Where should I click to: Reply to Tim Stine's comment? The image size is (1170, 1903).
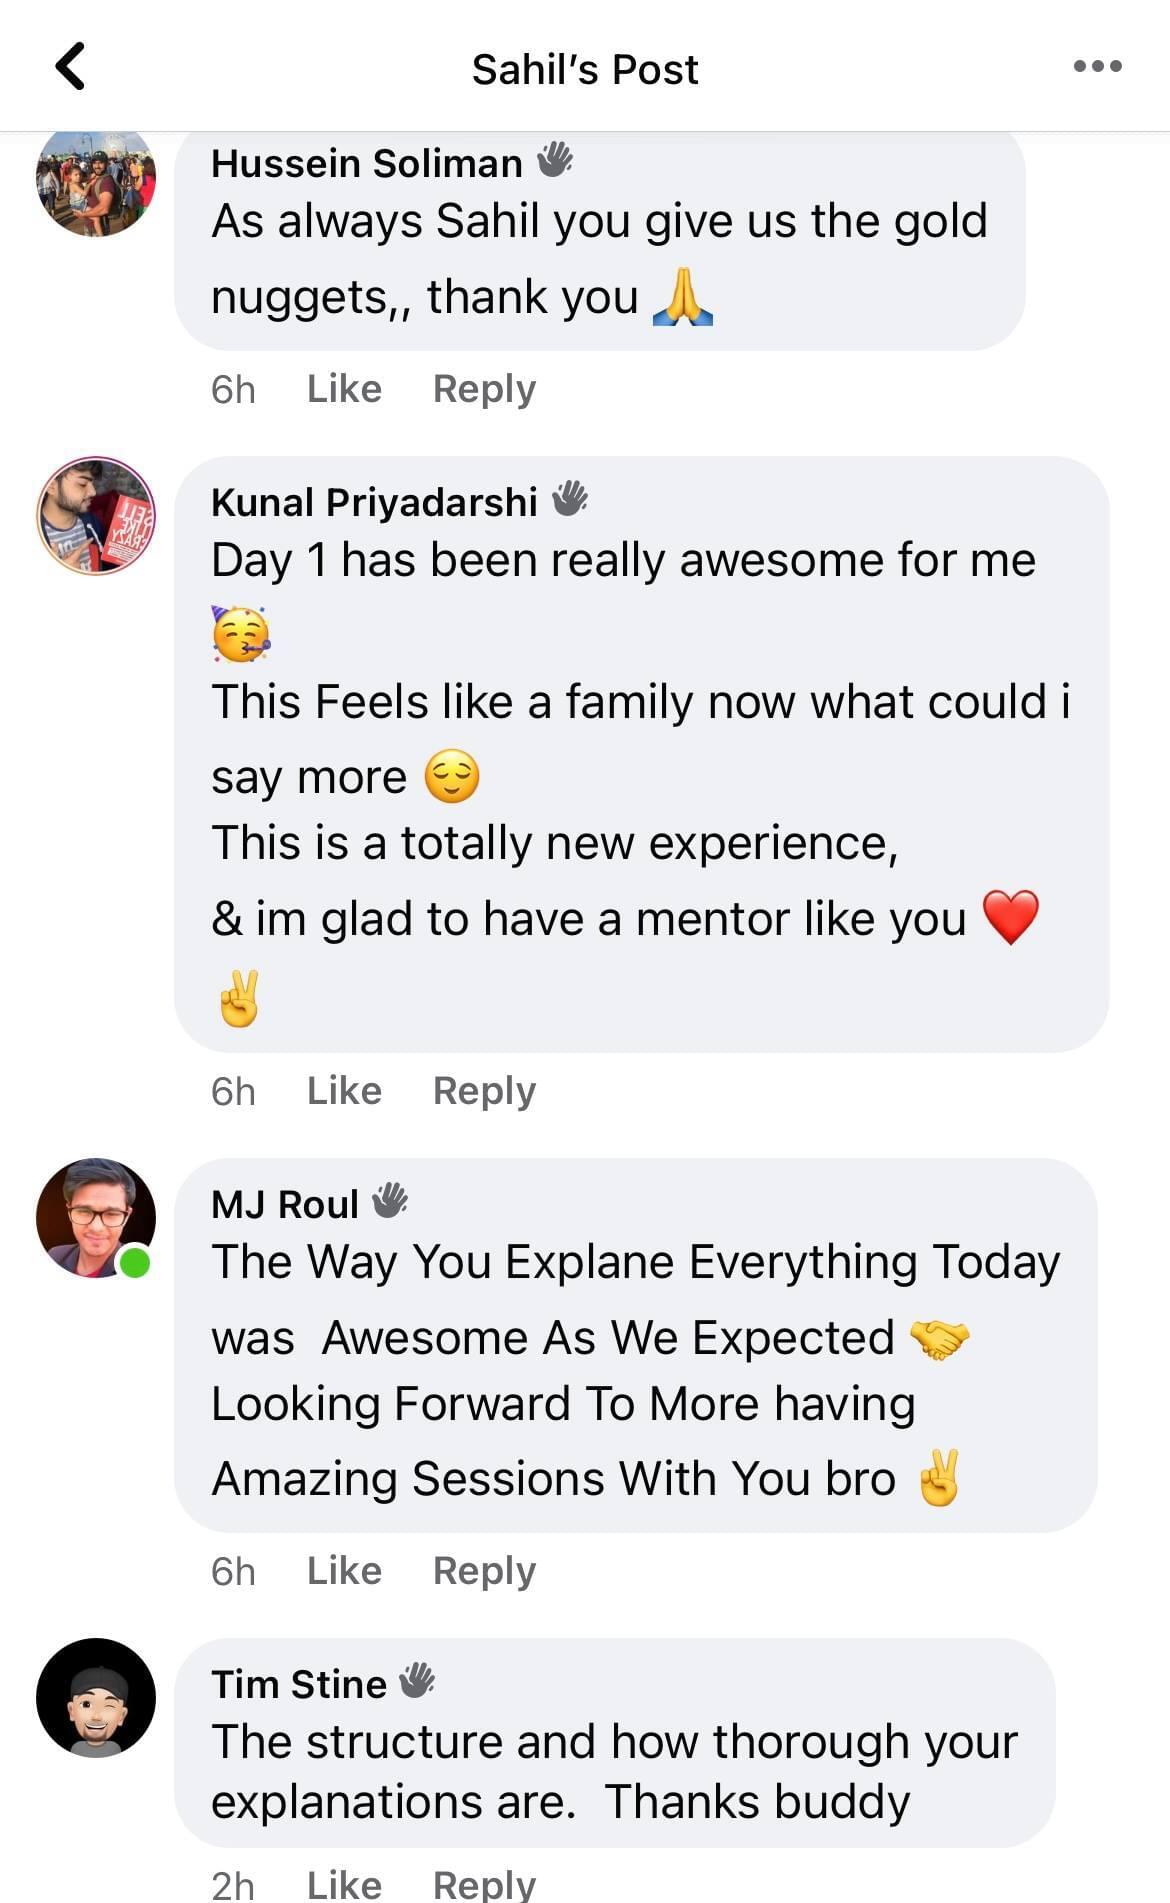484,1885
